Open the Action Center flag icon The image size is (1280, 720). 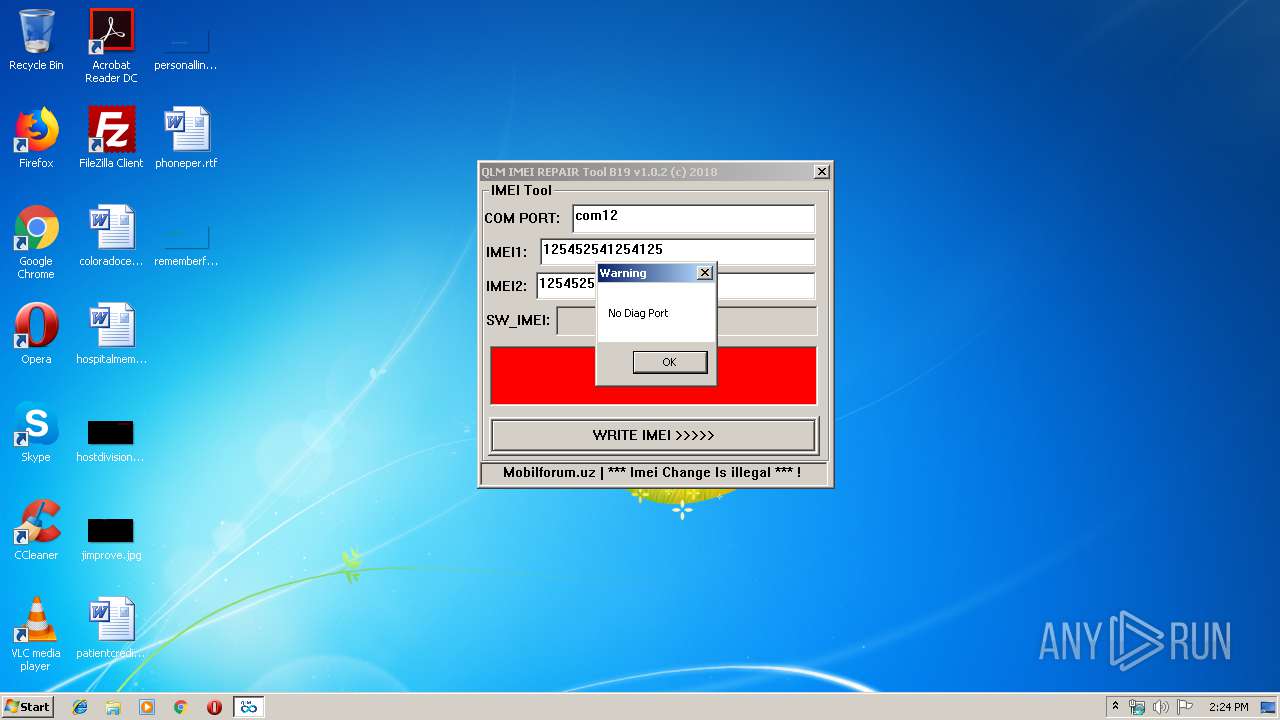[x=1185, y=707]
